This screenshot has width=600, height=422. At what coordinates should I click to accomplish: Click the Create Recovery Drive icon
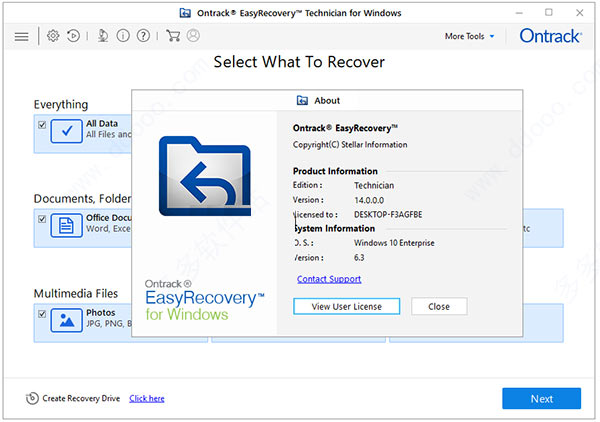click(x=32, y=398)
